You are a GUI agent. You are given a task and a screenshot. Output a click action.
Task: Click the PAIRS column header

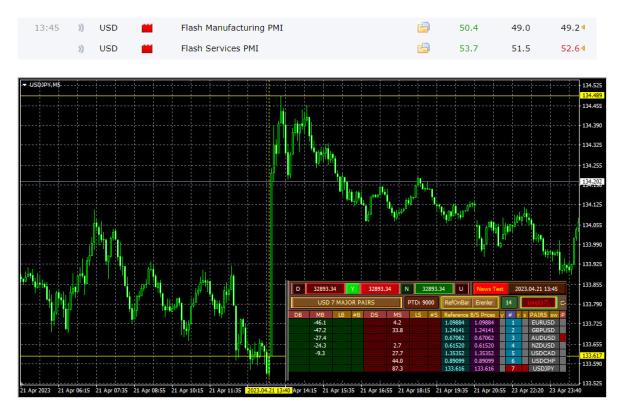pyautogui.click(x=539, y=315)
